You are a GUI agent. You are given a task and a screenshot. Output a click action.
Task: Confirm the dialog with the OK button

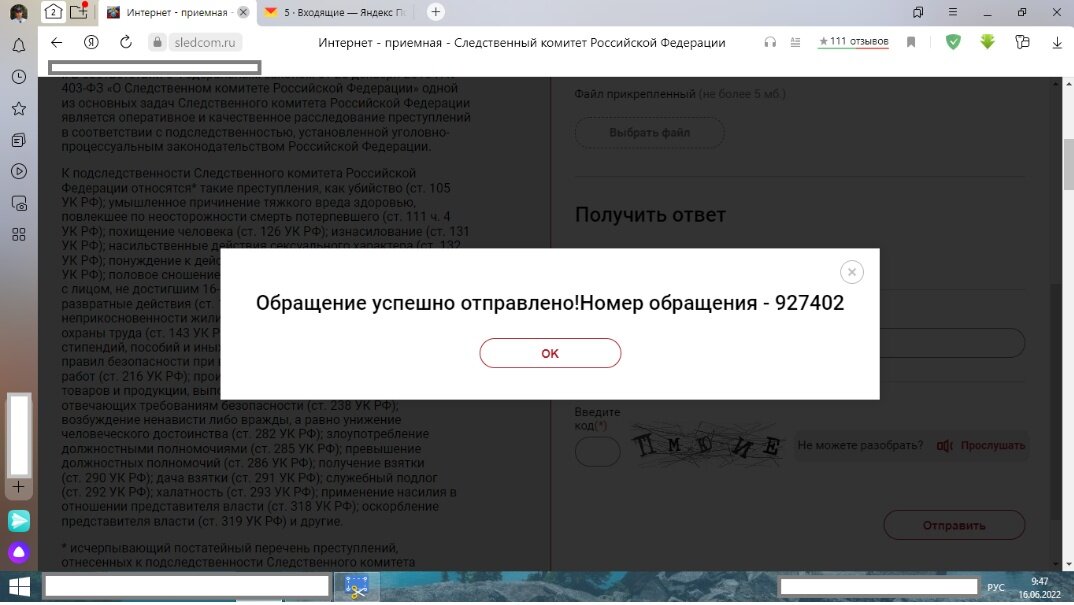[x=550, y=353]
